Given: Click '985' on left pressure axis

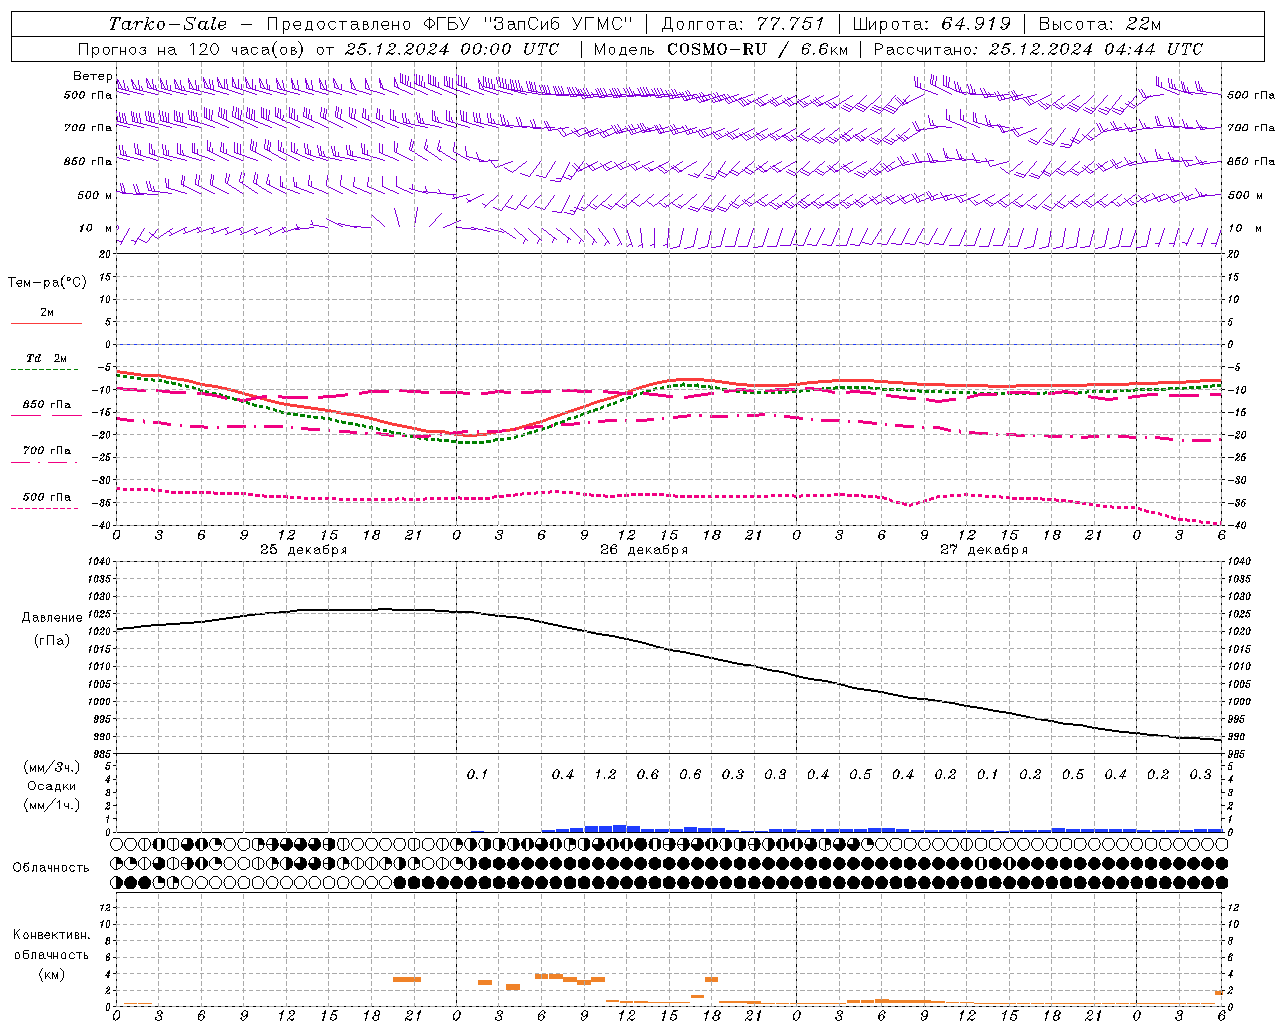Looking at the screenshot, I should 102,753.
